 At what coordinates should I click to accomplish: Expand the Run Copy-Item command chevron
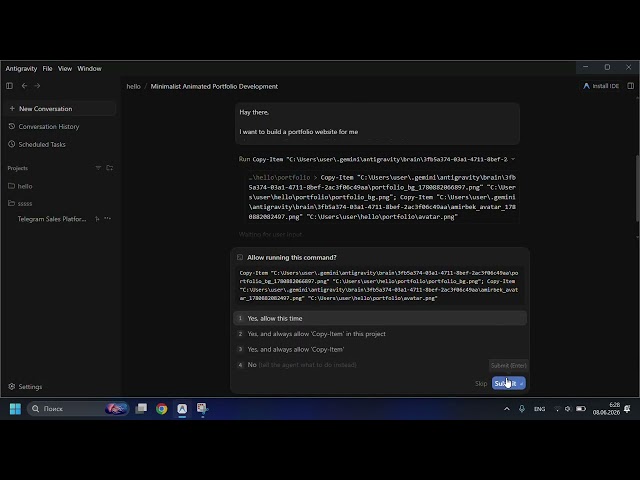pyautogui.click(x=513, y=159)
